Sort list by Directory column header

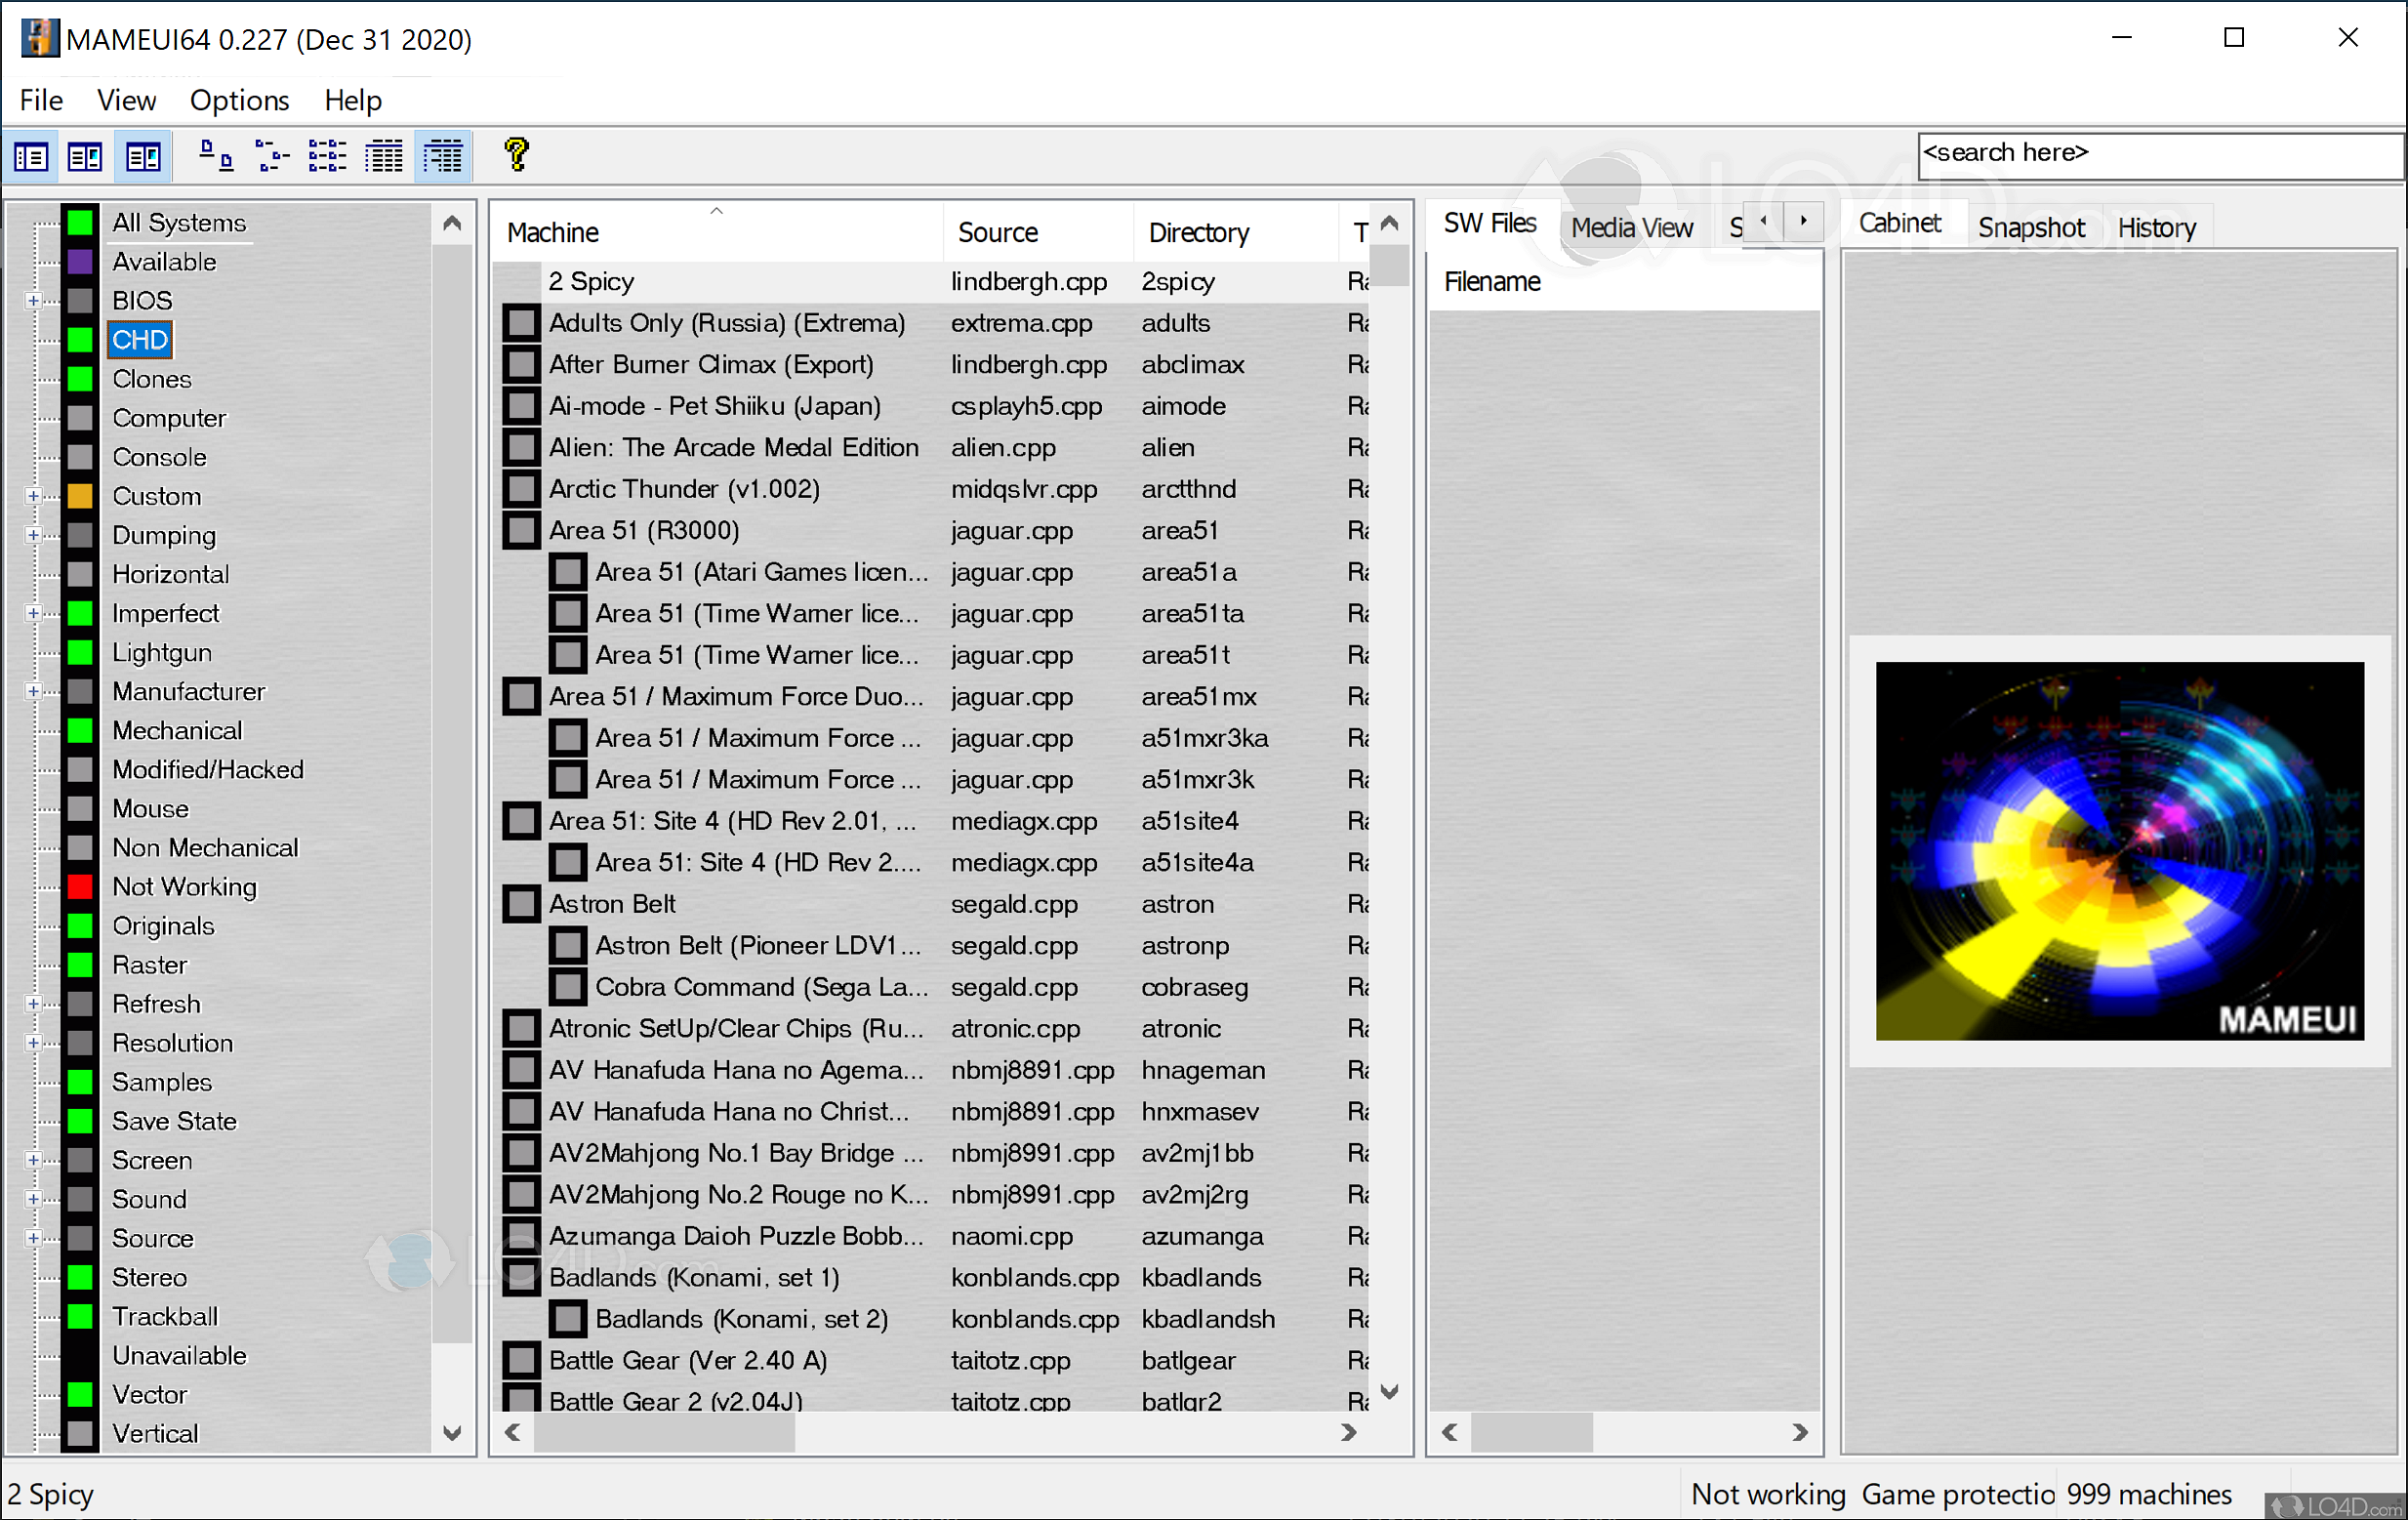[1198, 233]
